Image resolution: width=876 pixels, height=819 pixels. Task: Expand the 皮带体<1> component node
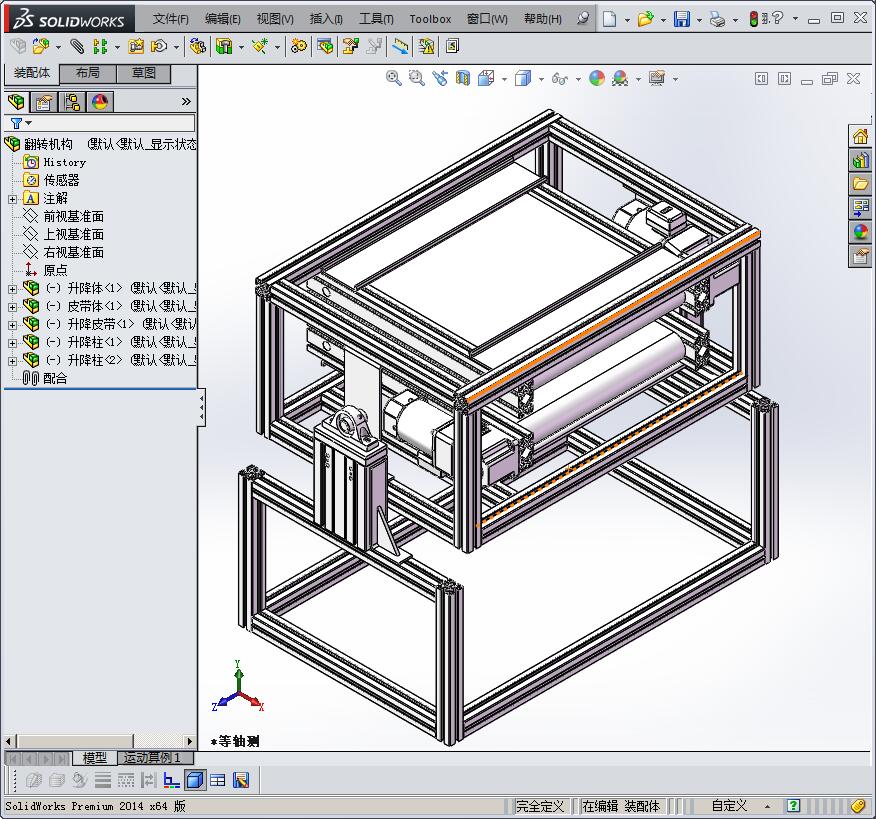point(12,307)
